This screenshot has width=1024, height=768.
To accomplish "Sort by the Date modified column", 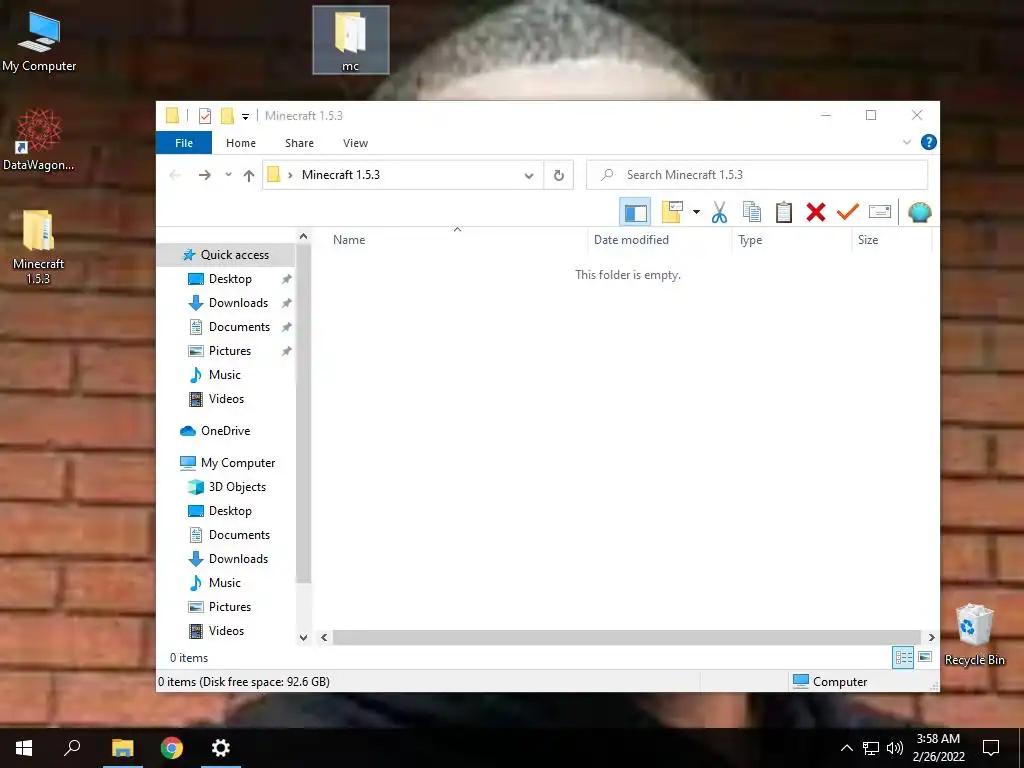I will [x=660, y=240].
